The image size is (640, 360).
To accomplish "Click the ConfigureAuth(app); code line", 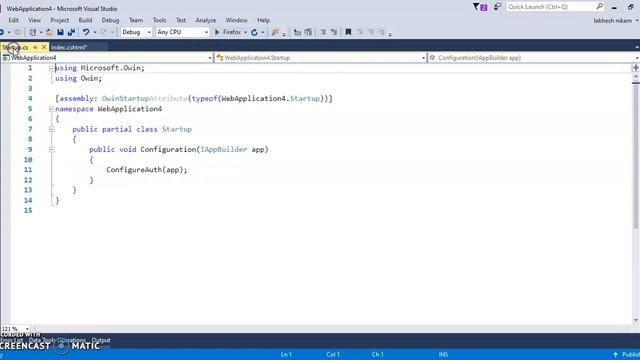I will pos(147,170).
